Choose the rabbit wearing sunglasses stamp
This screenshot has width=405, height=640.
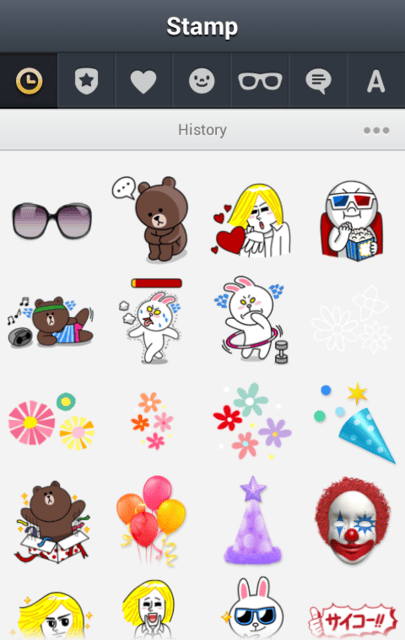click(x=254, y=609)
